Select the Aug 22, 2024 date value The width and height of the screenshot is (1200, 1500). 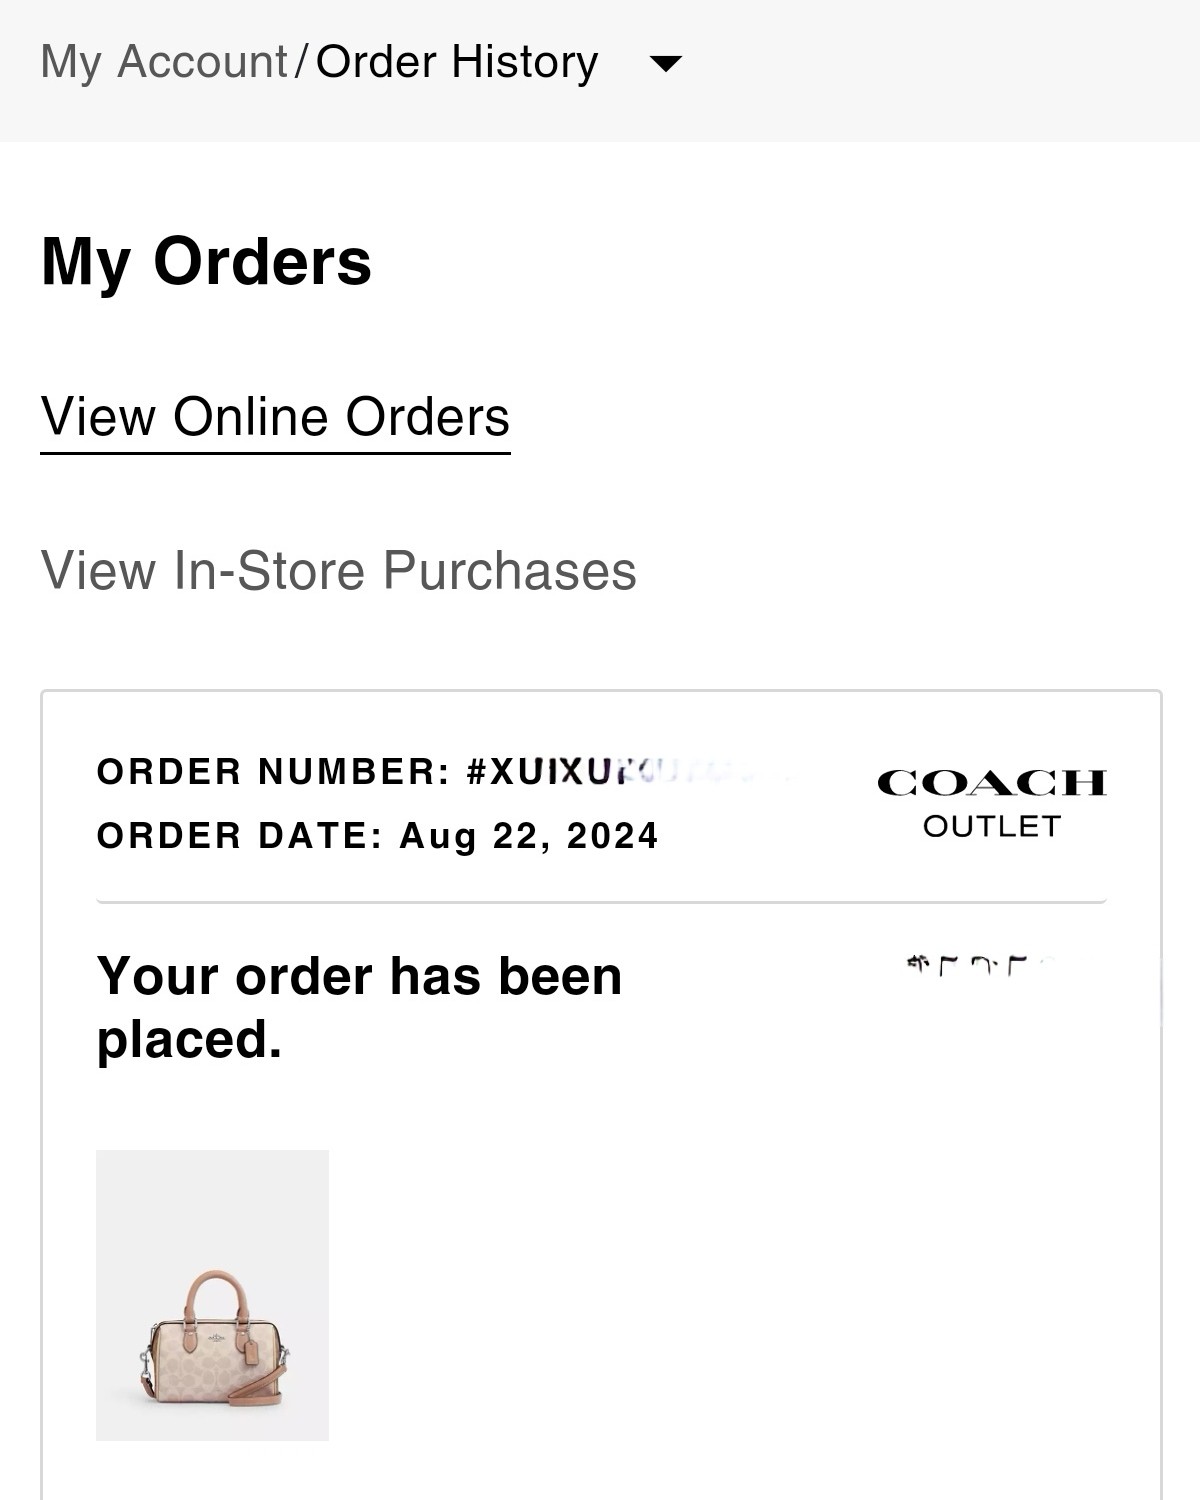[529, 836]
